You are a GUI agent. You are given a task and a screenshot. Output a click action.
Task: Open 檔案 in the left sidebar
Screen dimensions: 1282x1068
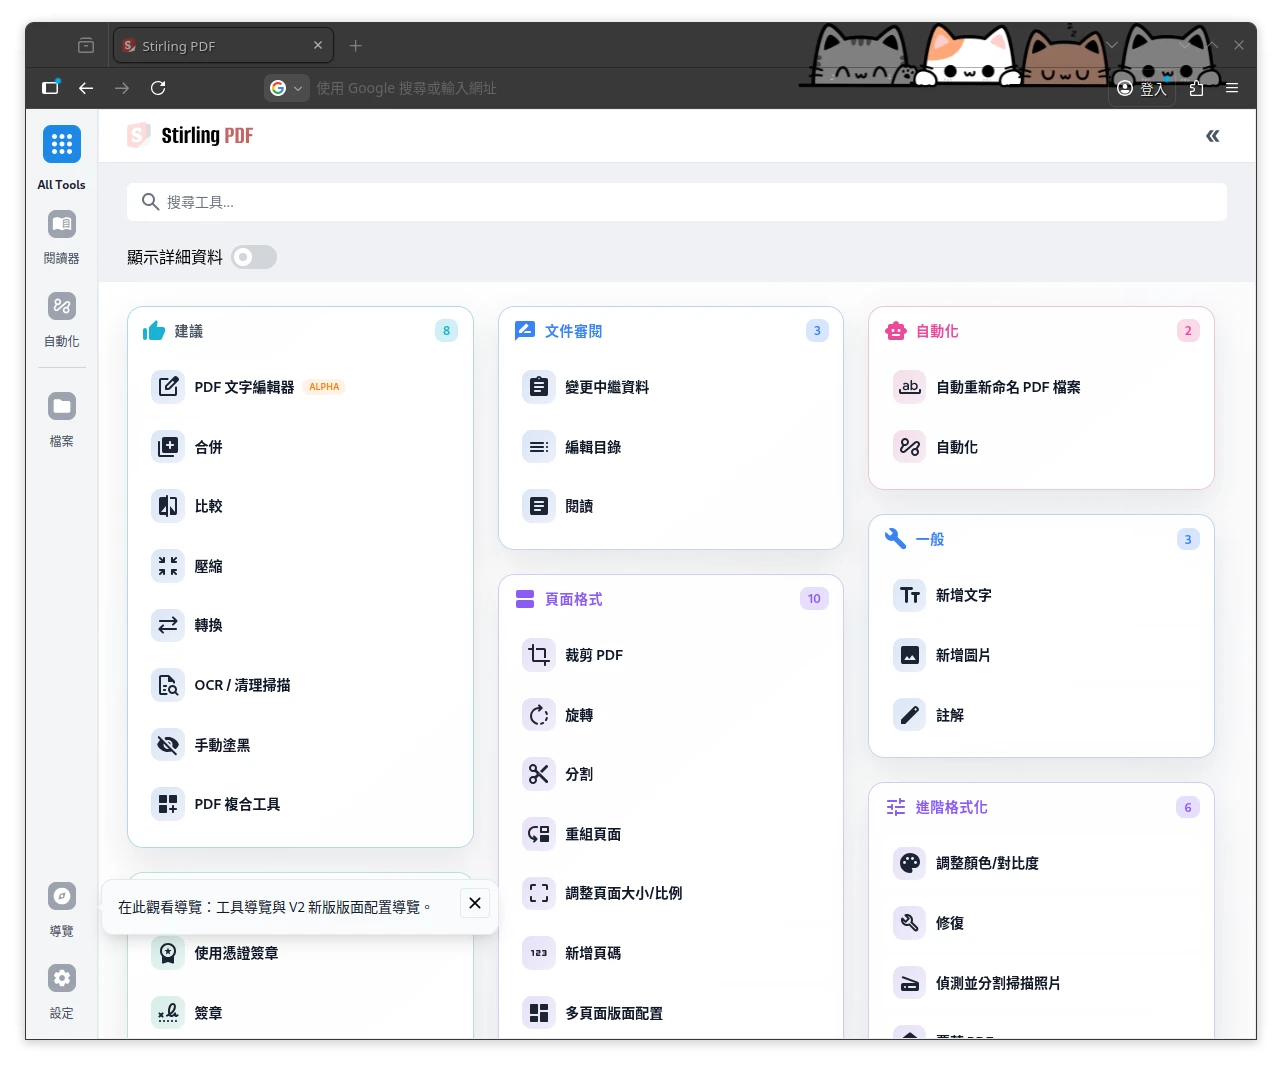pos(62,418)
